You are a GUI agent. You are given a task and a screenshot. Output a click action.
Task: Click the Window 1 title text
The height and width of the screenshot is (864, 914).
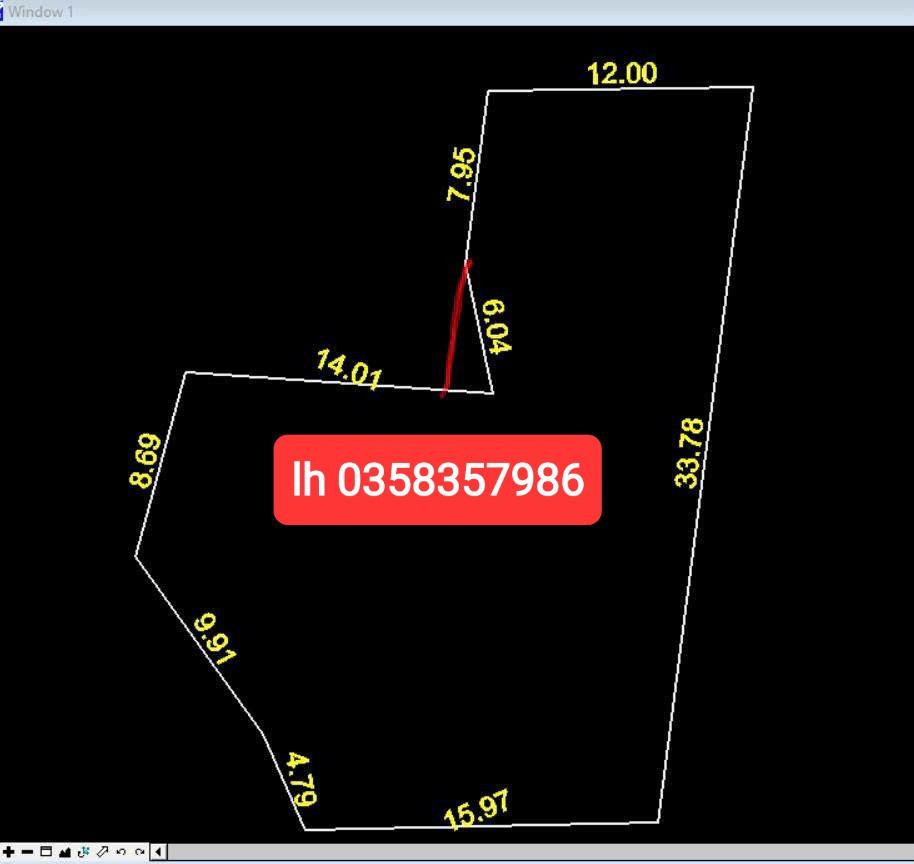(40, 11)
